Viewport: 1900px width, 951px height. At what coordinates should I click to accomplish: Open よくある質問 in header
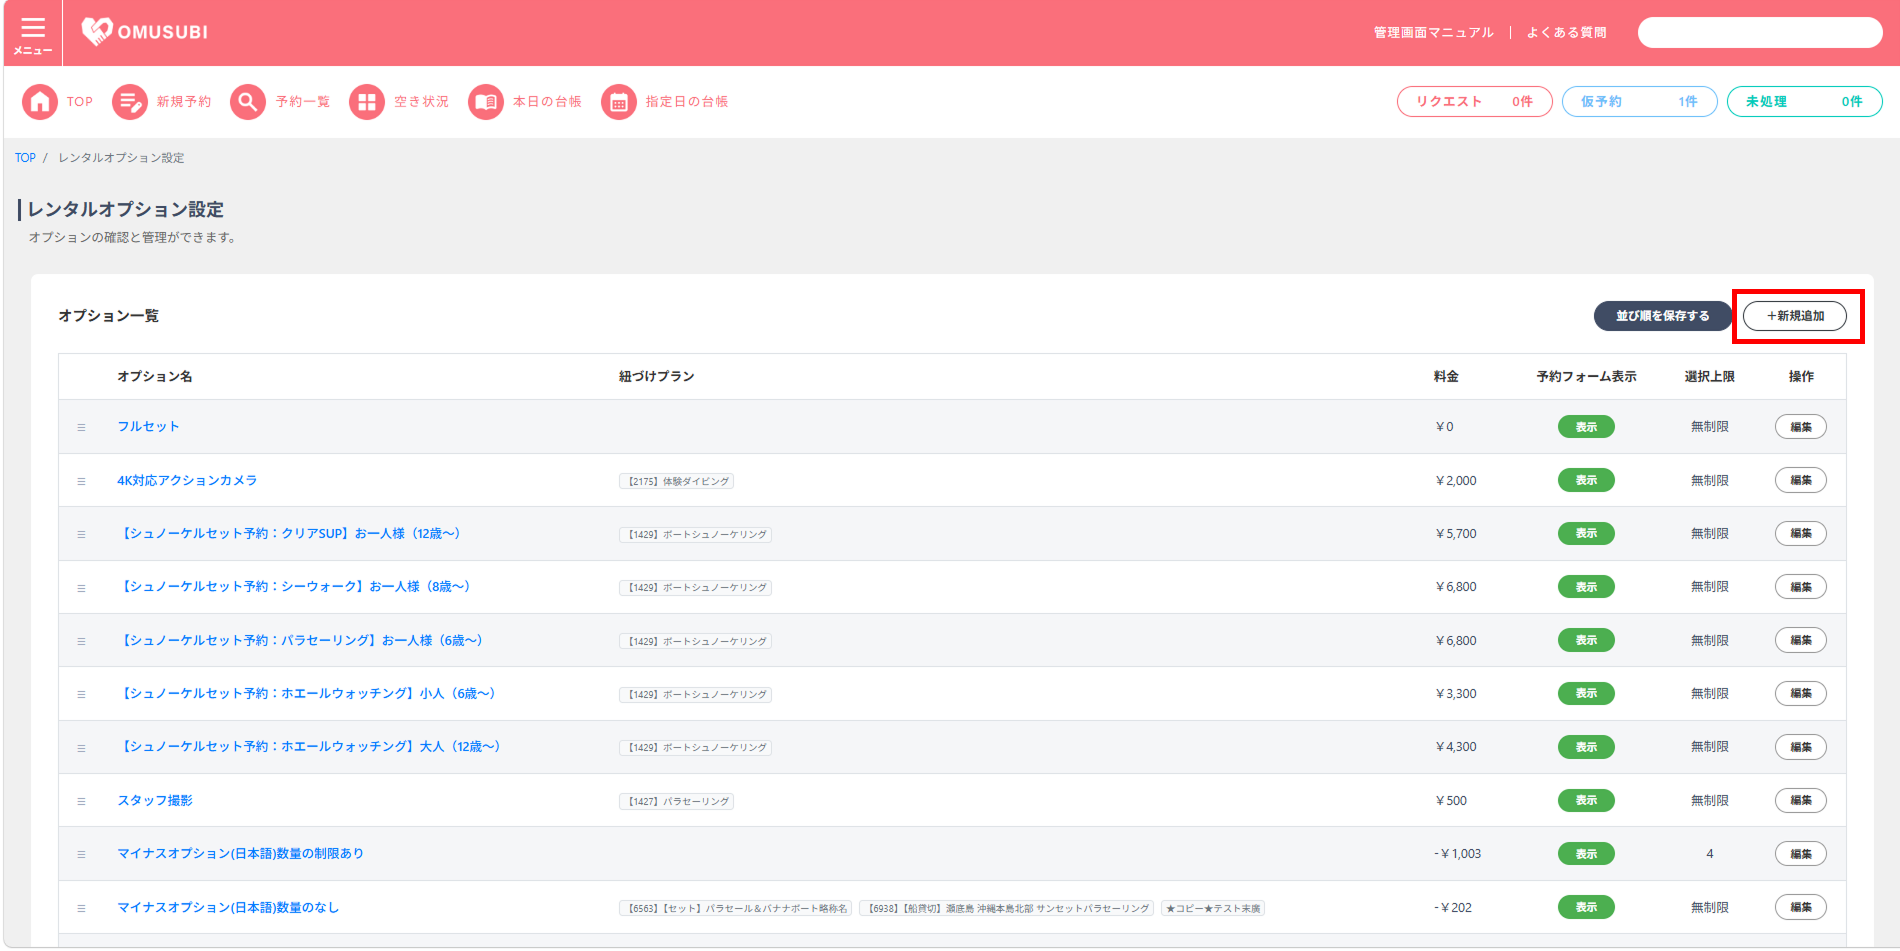(1566, 33)
